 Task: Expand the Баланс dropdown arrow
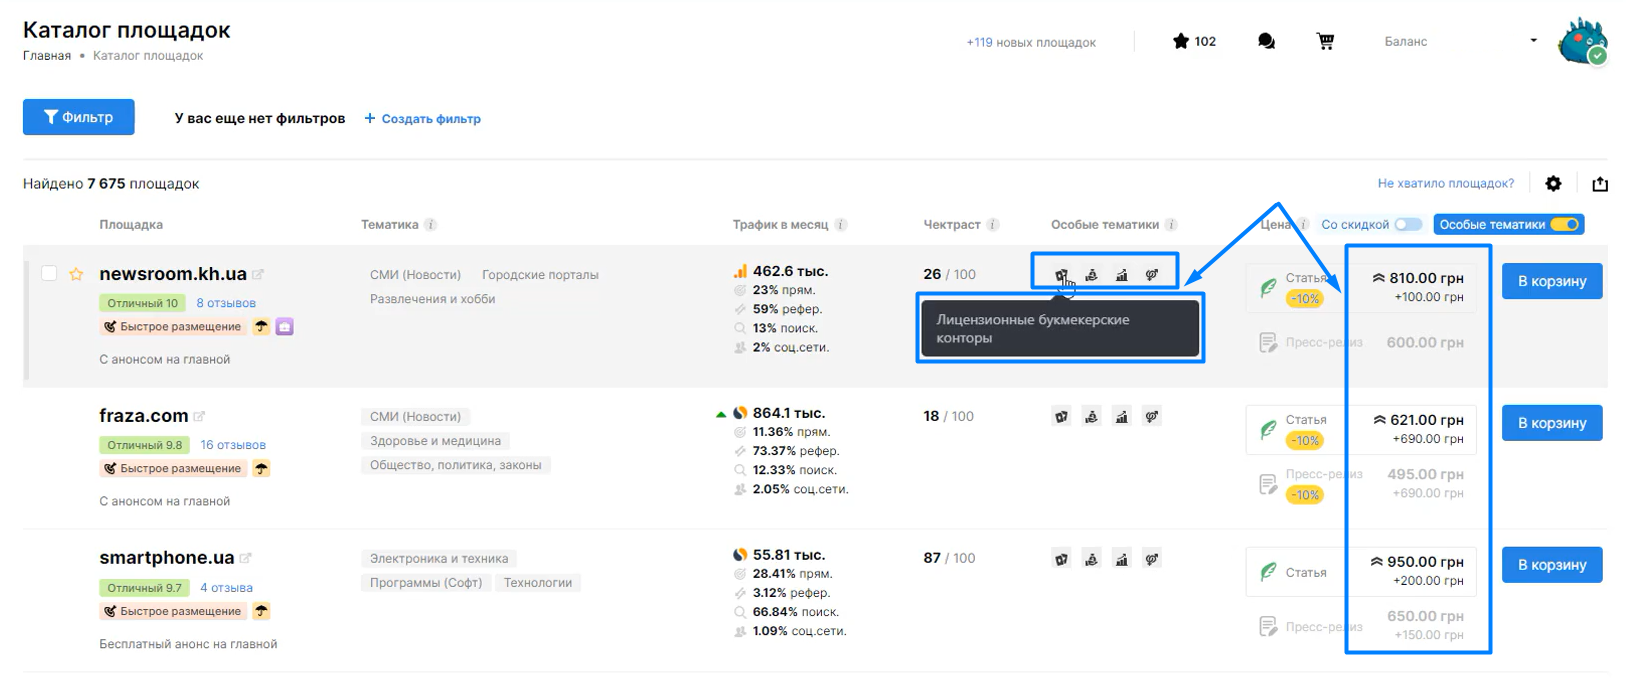coord(1533,41)
